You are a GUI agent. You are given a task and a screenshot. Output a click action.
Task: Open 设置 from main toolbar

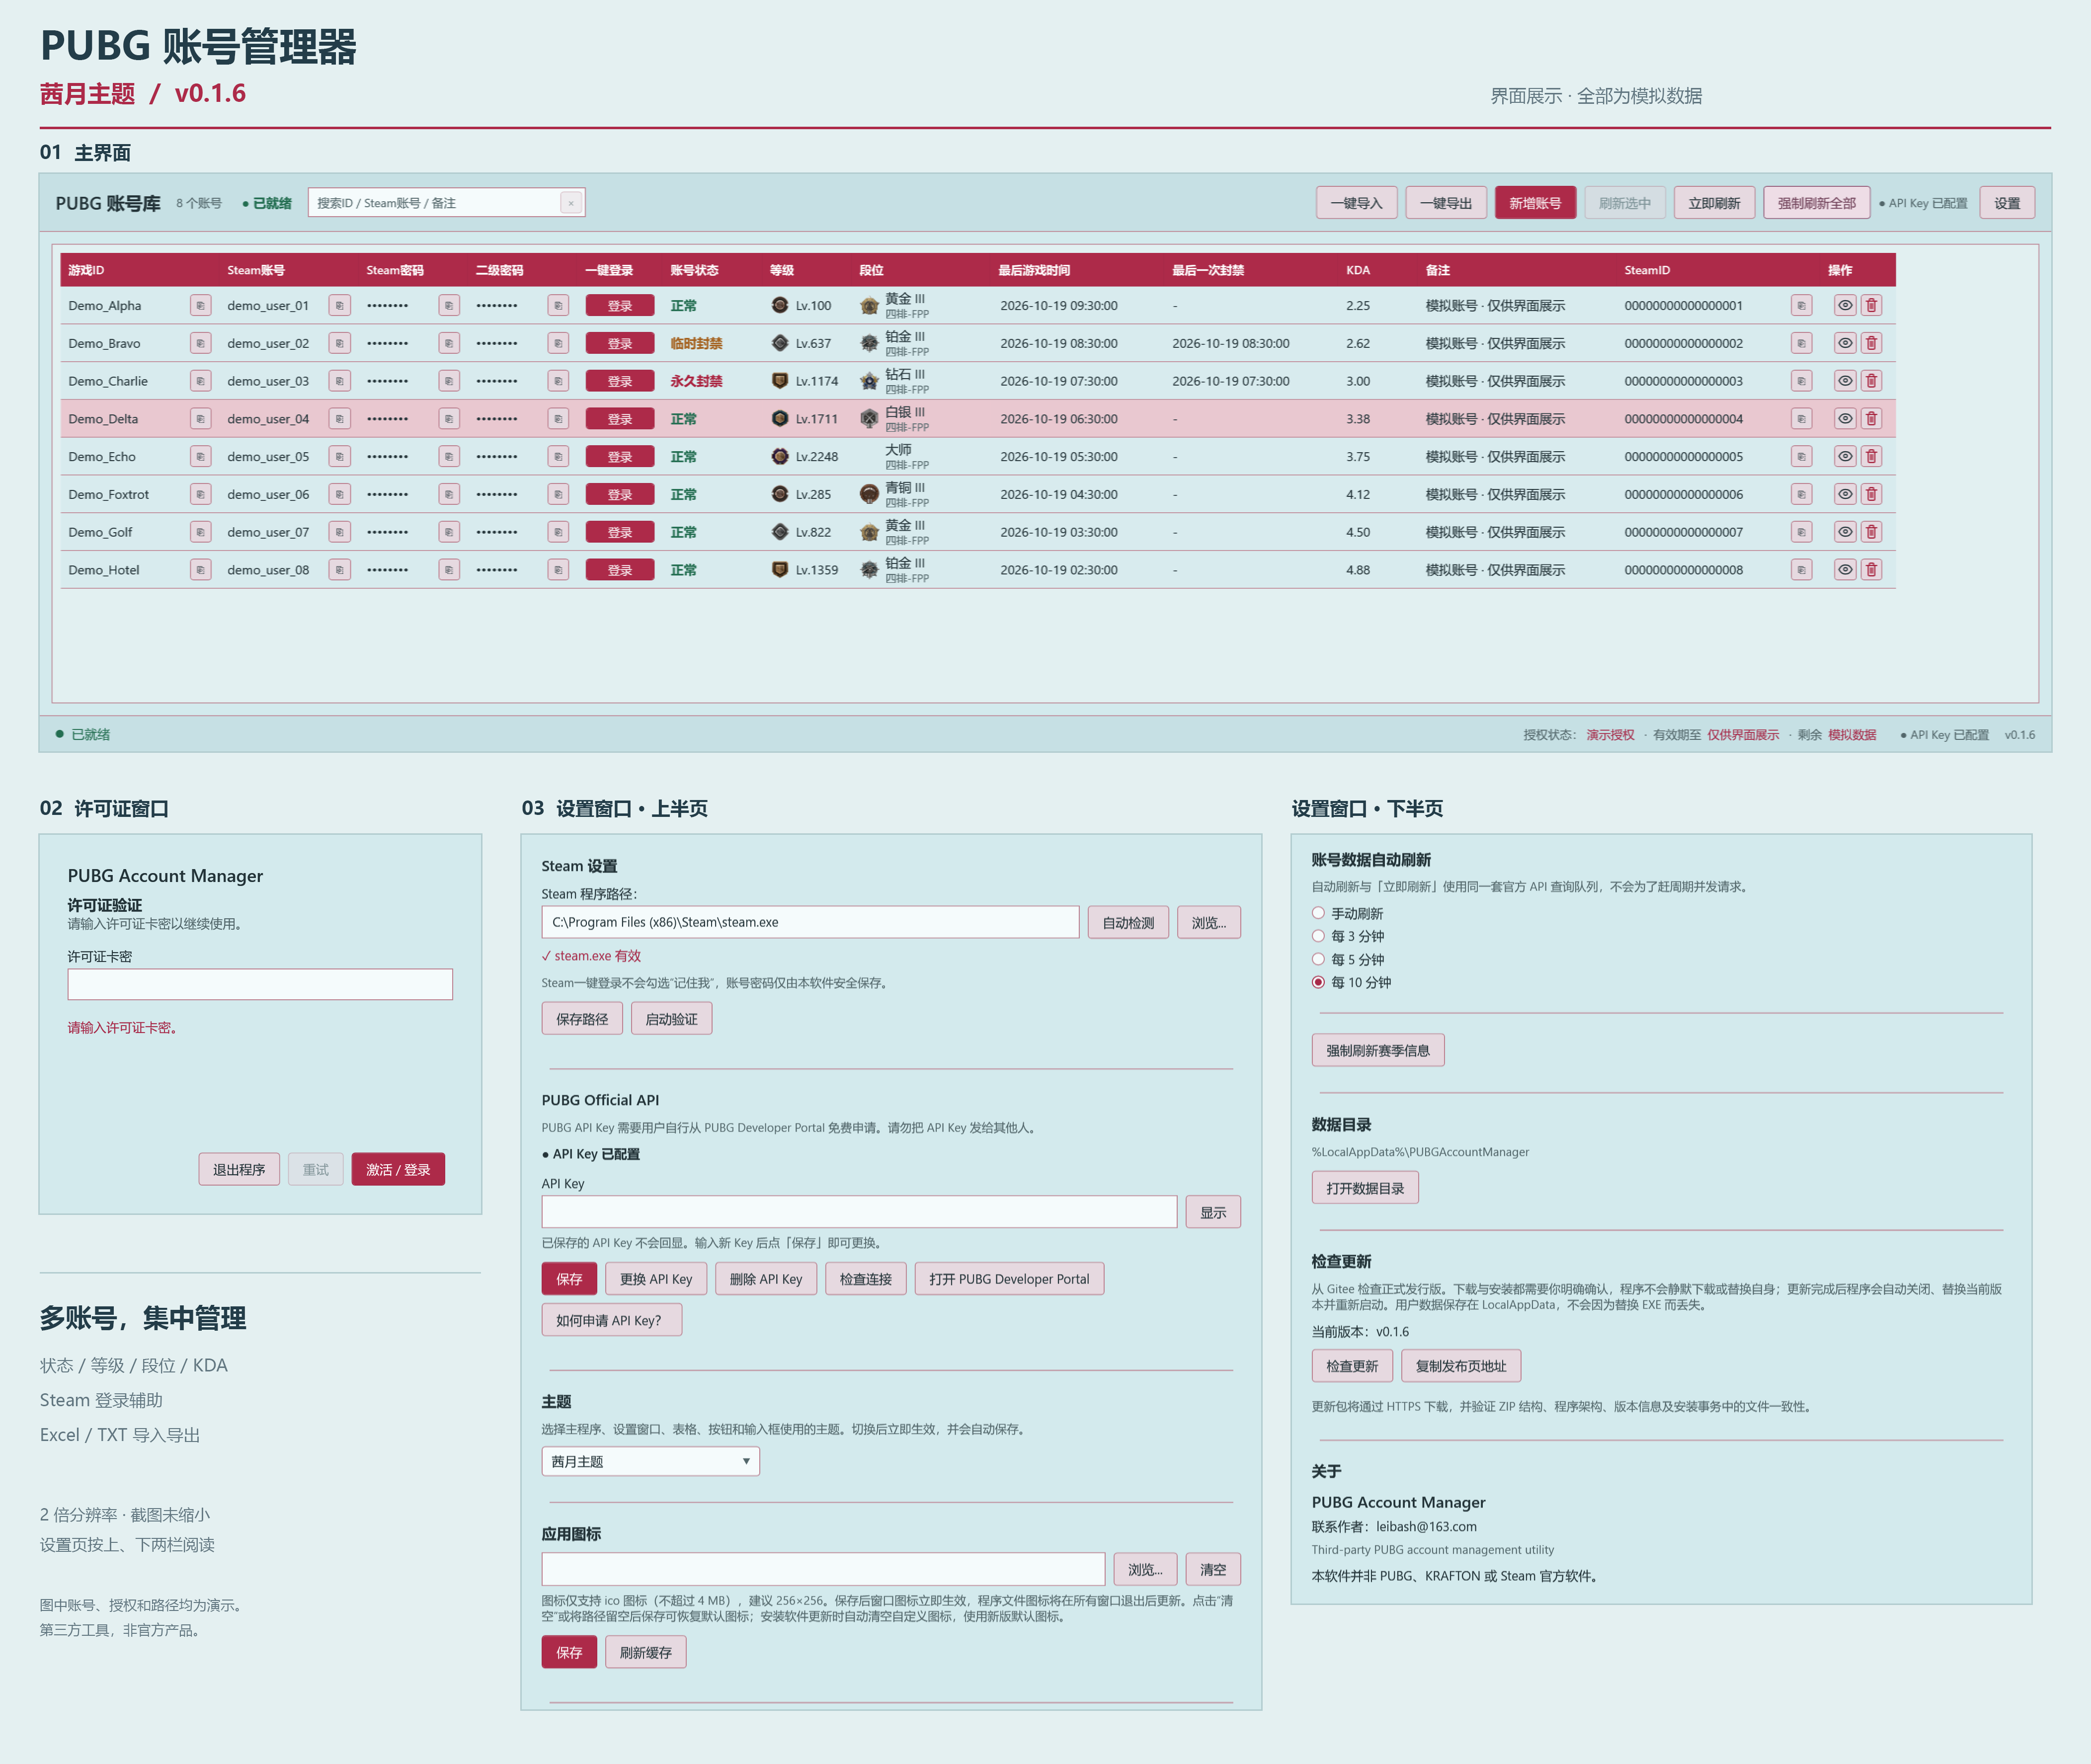tap(2007, 203)
